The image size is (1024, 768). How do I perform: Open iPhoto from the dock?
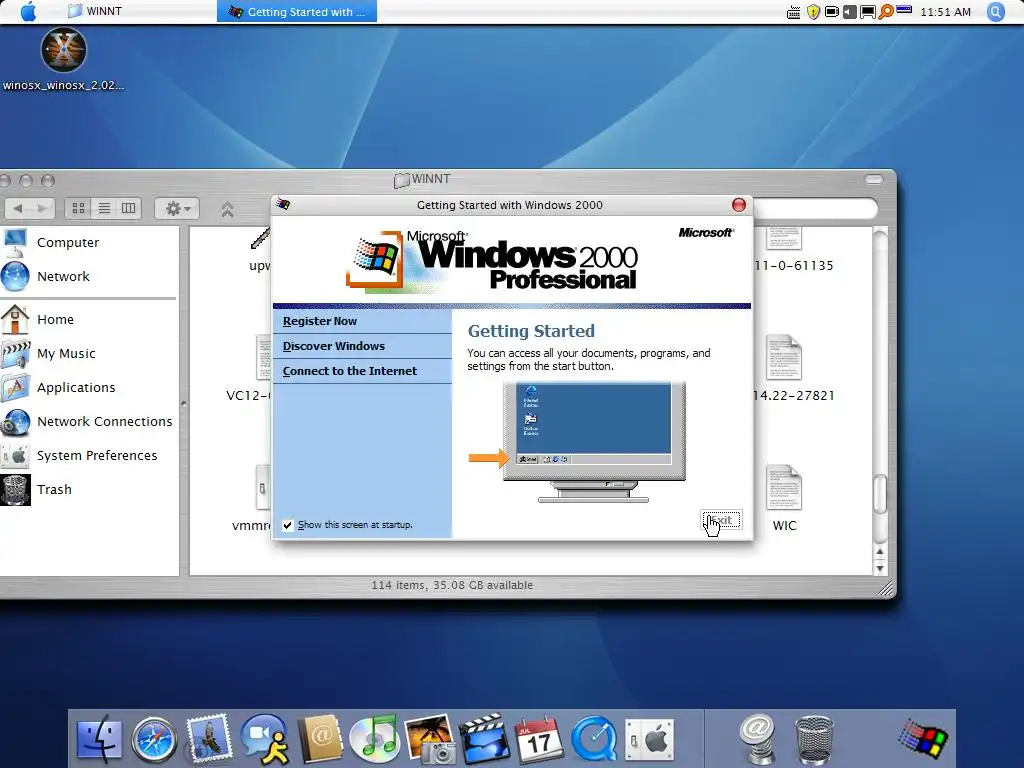430,739
